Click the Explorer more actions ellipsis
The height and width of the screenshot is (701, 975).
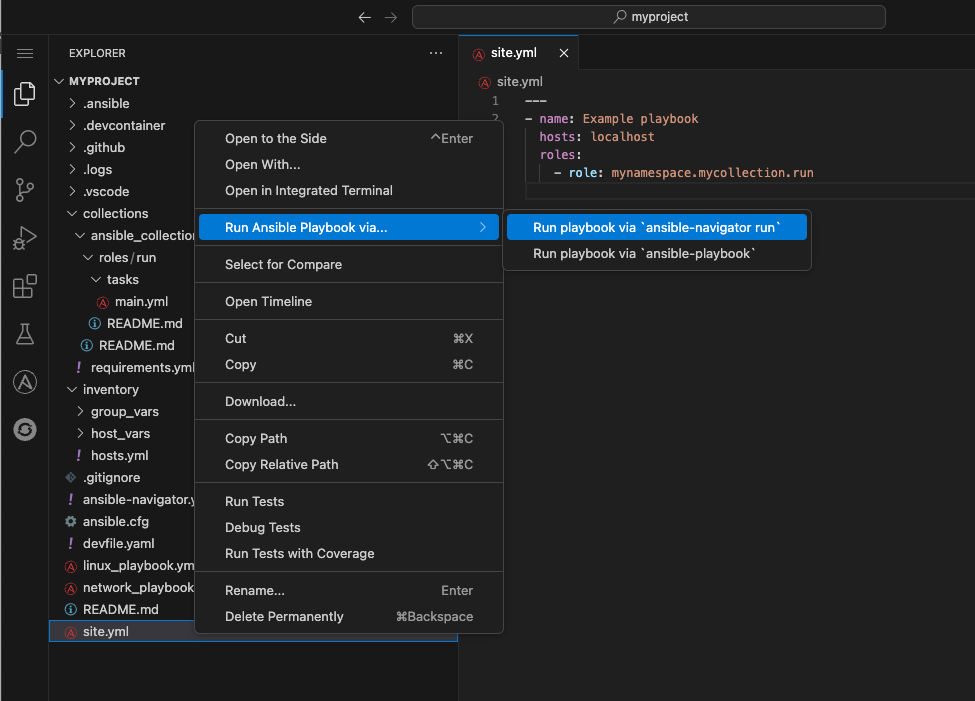[435, 53]
